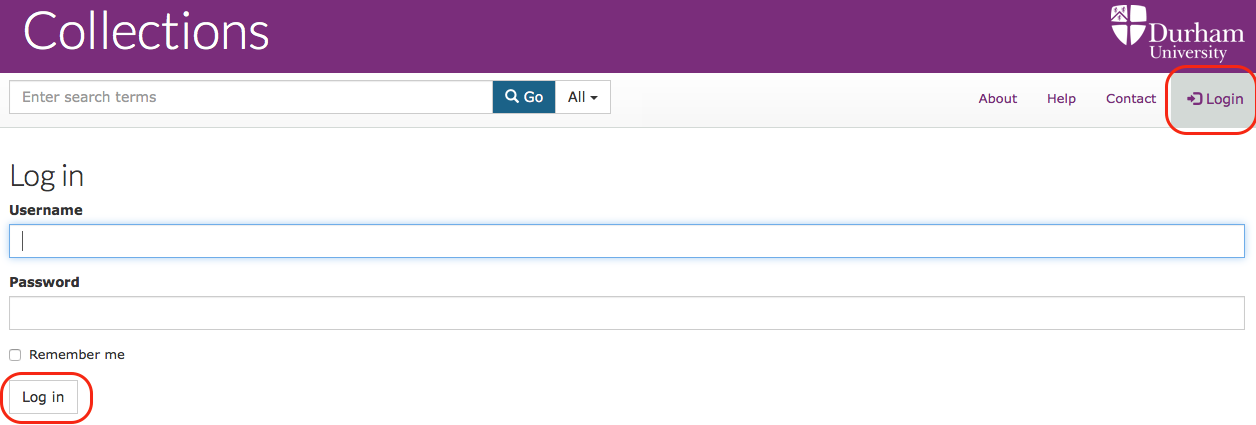Viewport: 1256px width, 425px height.
Task: Submit the form with Log in button
Action: pyautogui.click(x=43, y=397)
